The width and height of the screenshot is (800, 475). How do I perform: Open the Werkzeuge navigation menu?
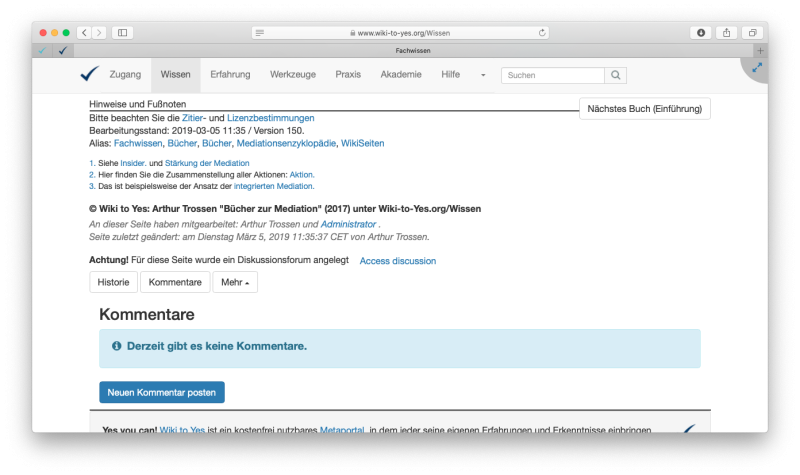293,75
